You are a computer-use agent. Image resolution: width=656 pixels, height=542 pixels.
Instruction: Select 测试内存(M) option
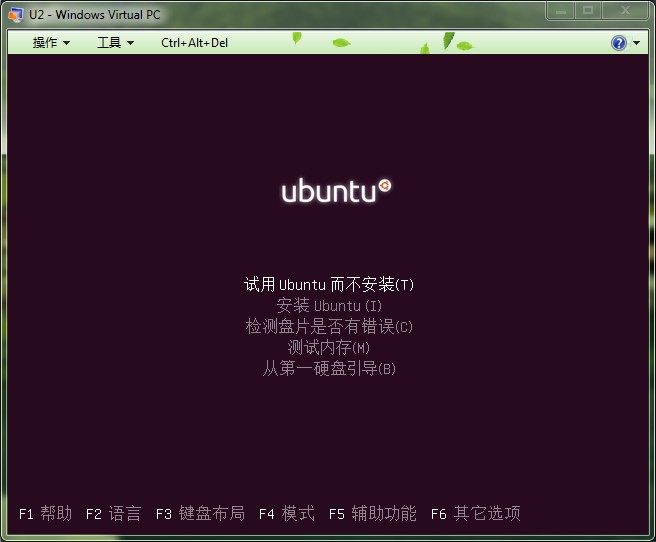(x=329, y=347)
